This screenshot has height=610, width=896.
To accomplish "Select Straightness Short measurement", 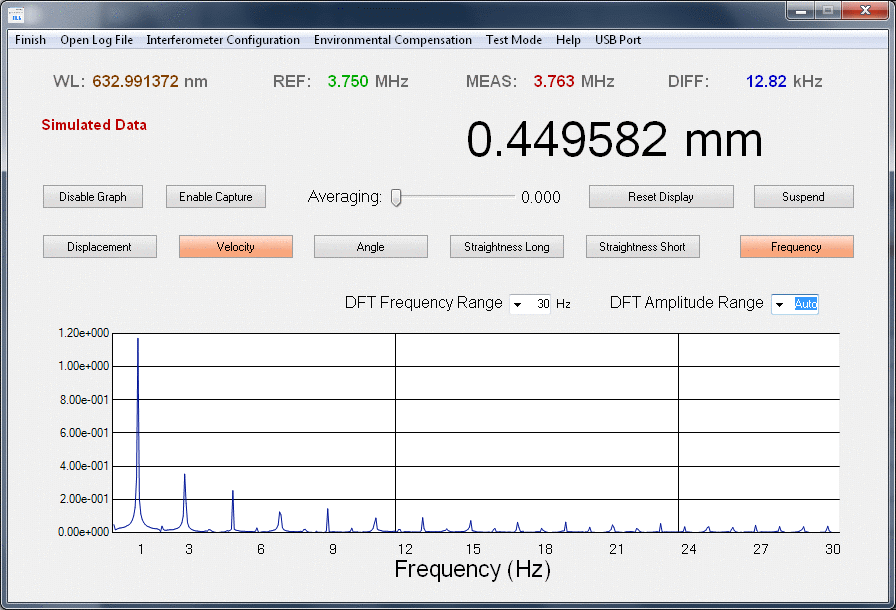I will tap(642, 246).
